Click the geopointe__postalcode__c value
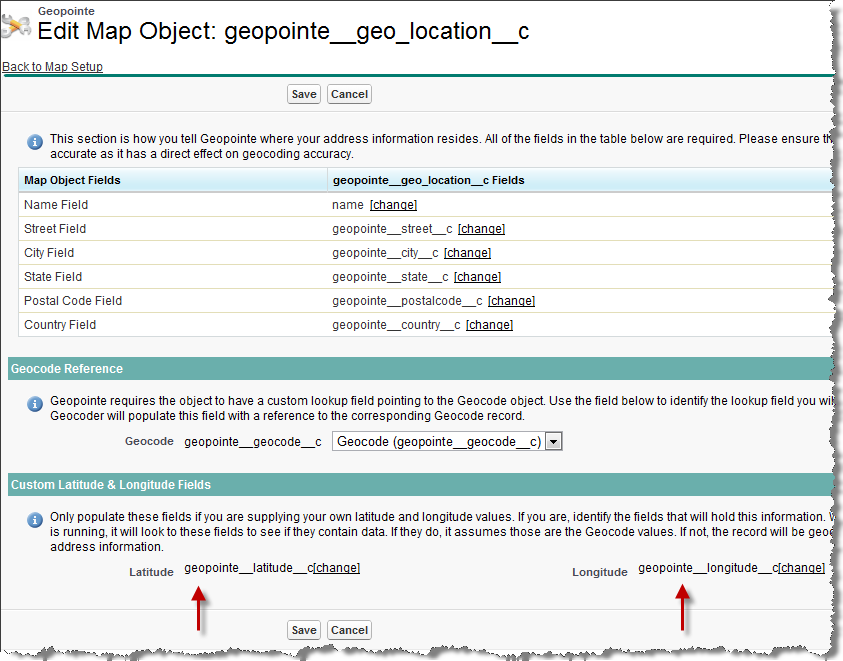Viewport: 843px width, 661px height. tap(408, 301)
